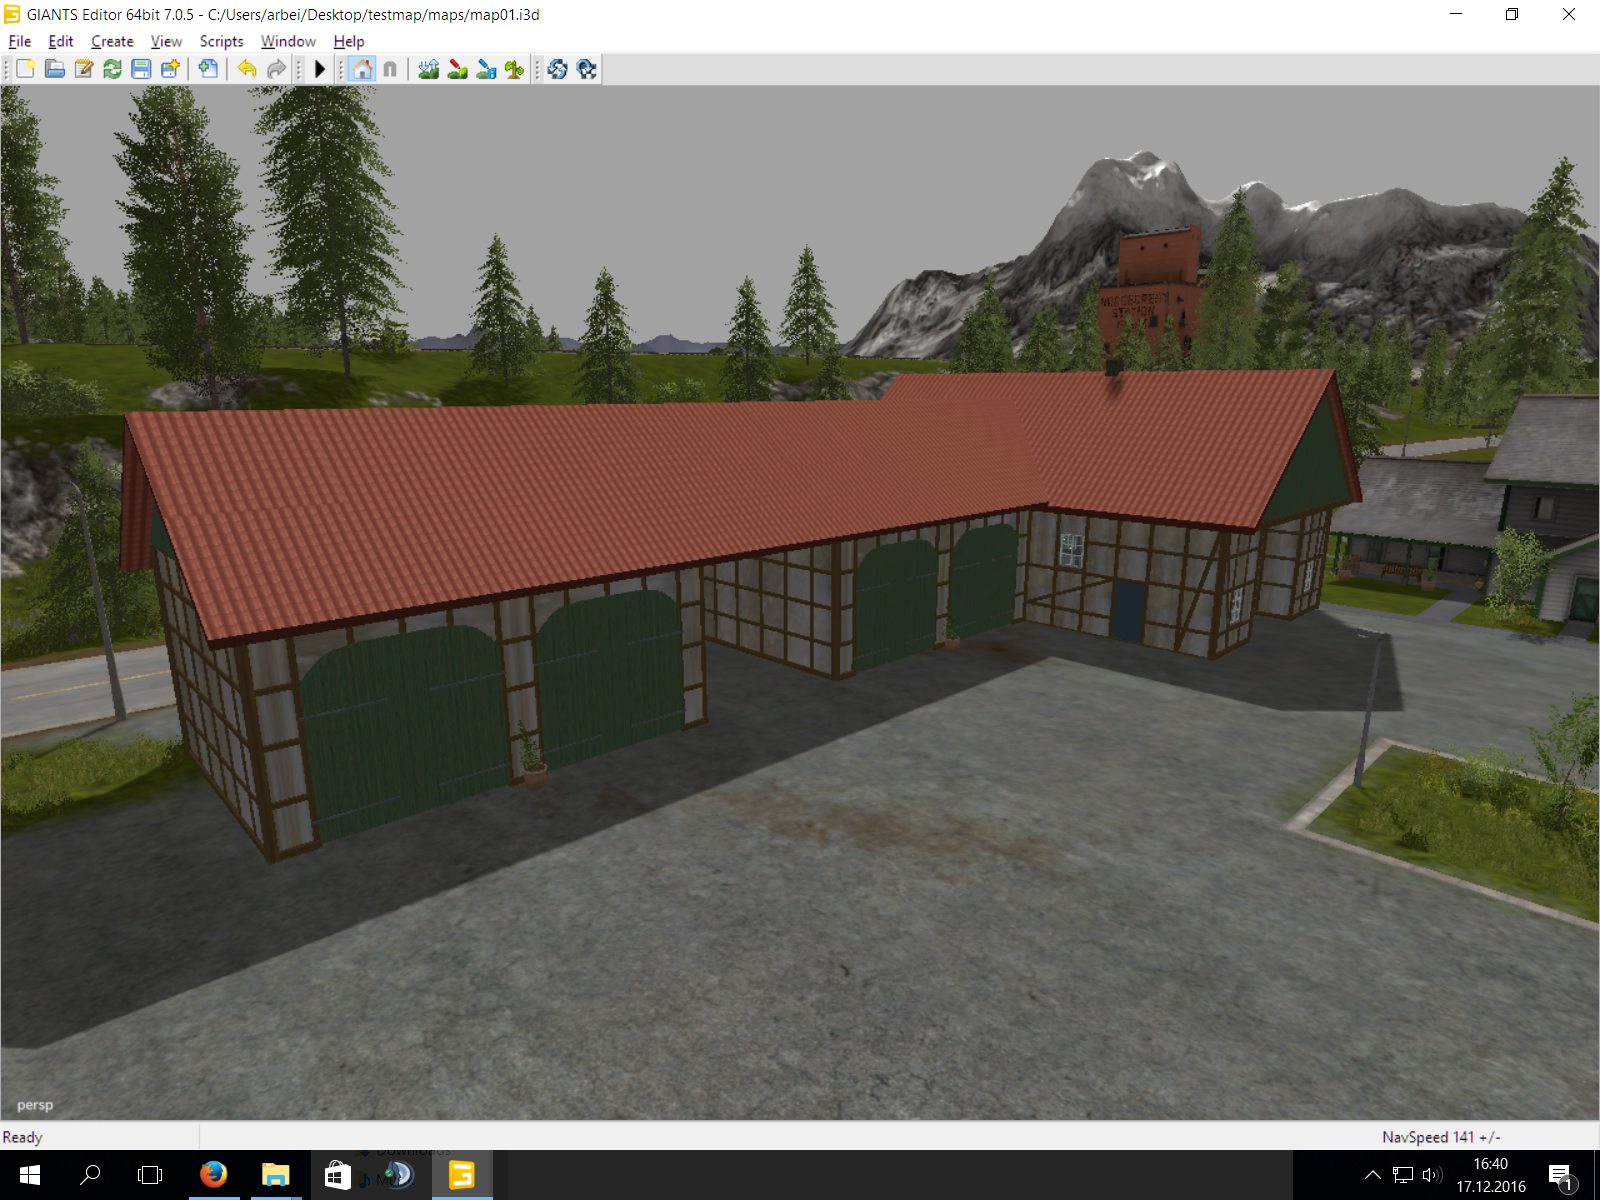Open the View menu
Image resolution: width=1600 pixels, height=1200 pixels.
pos(166,41)
